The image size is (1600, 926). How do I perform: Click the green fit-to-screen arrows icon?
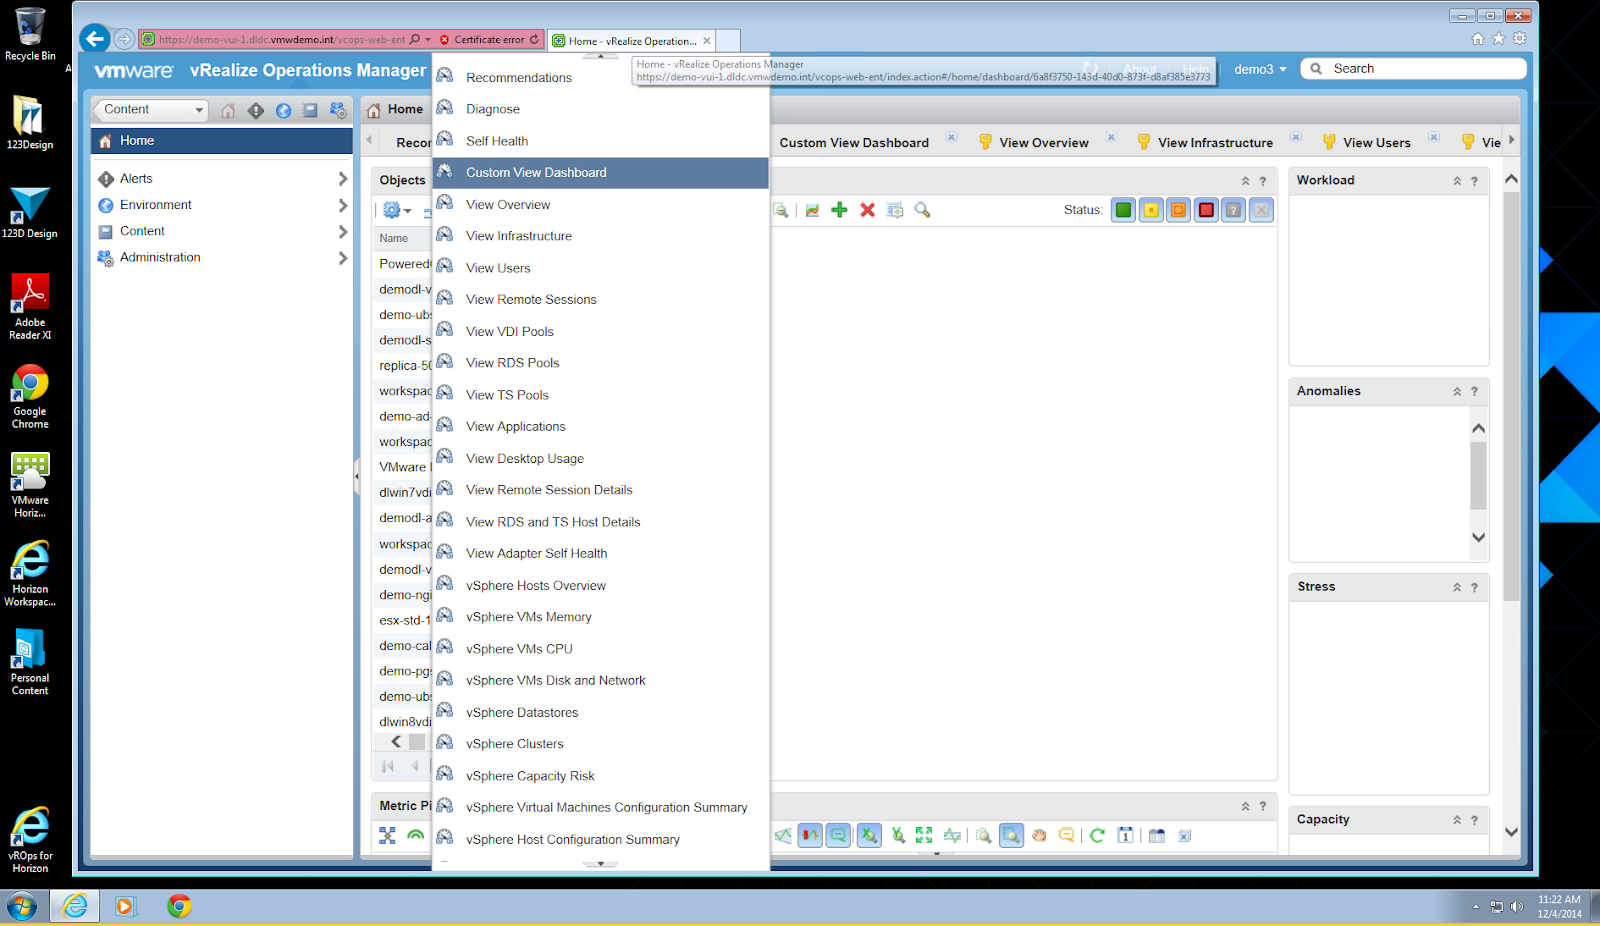tap(924, 835)
